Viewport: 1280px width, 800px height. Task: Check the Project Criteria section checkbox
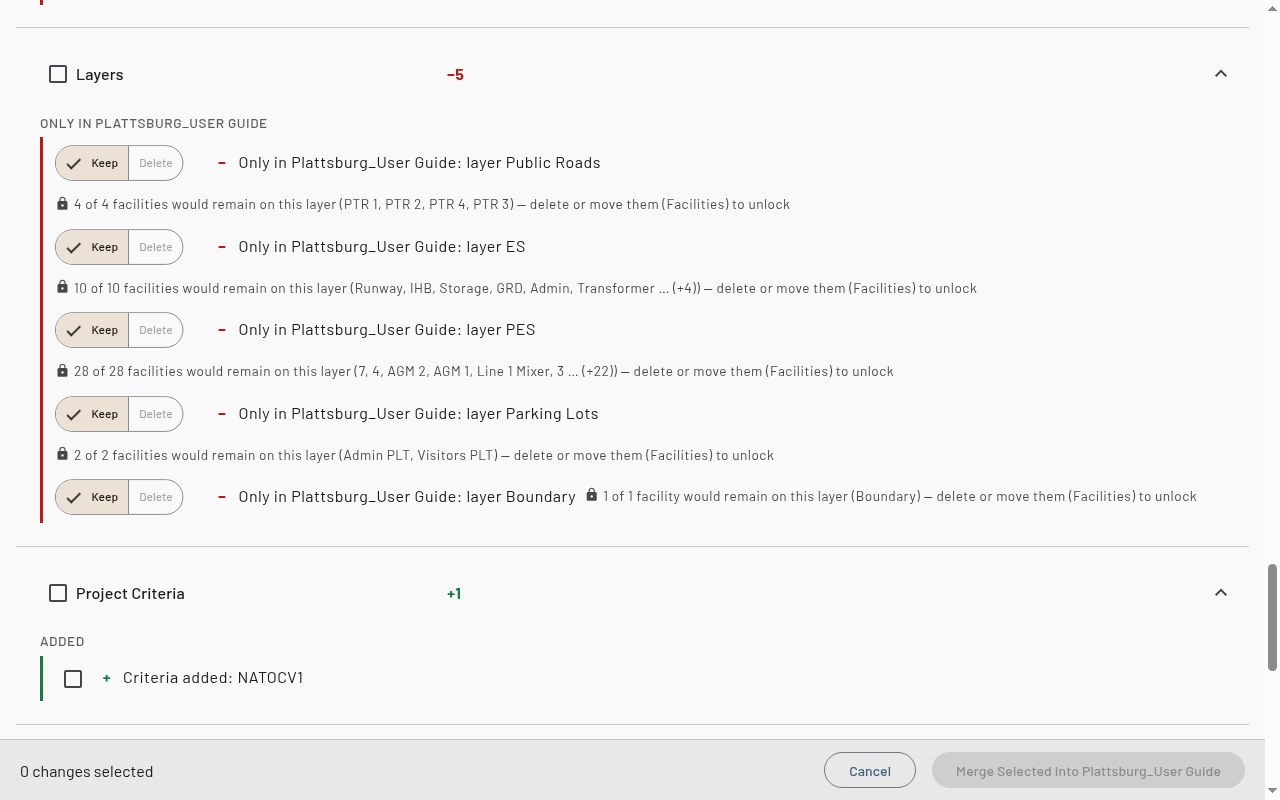coord(58,593)
